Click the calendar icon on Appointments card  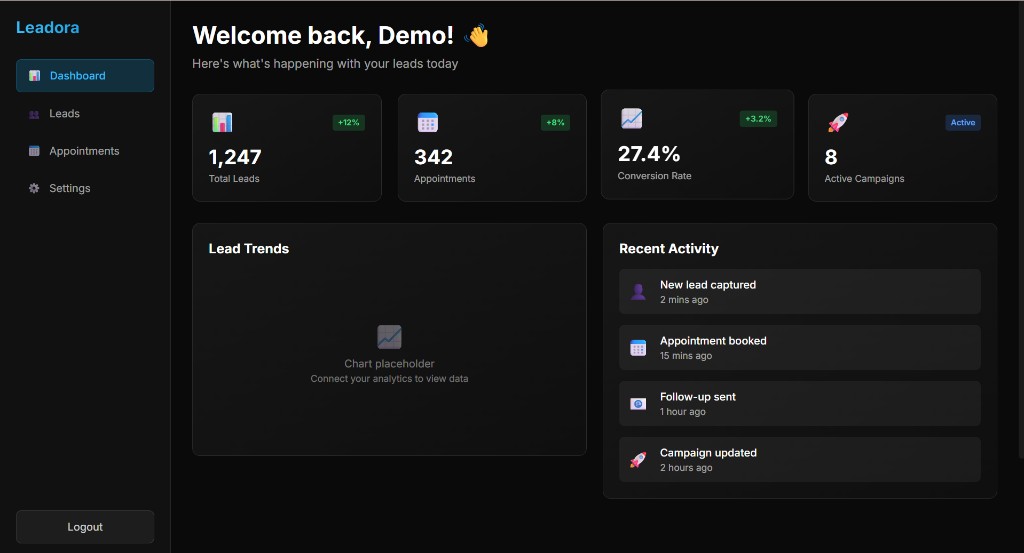coord(428,122)
